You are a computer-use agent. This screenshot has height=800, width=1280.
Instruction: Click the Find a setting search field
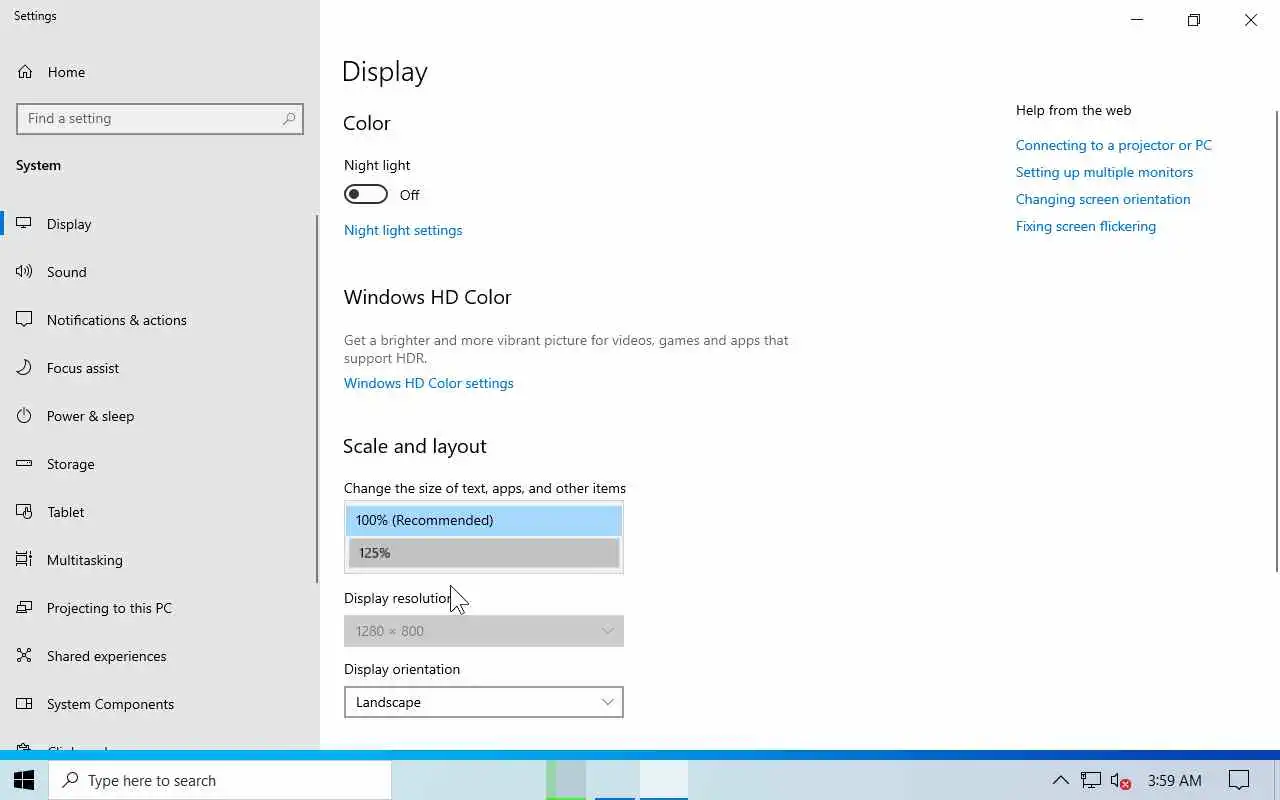click(160, 118)
